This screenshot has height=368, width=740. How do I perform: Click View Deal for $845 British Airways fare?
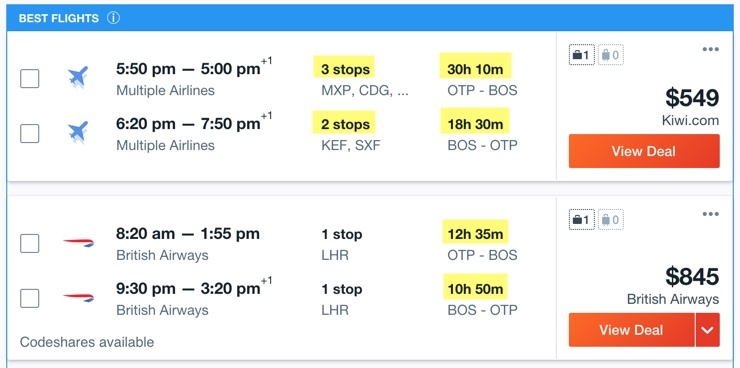click(631, 330)
